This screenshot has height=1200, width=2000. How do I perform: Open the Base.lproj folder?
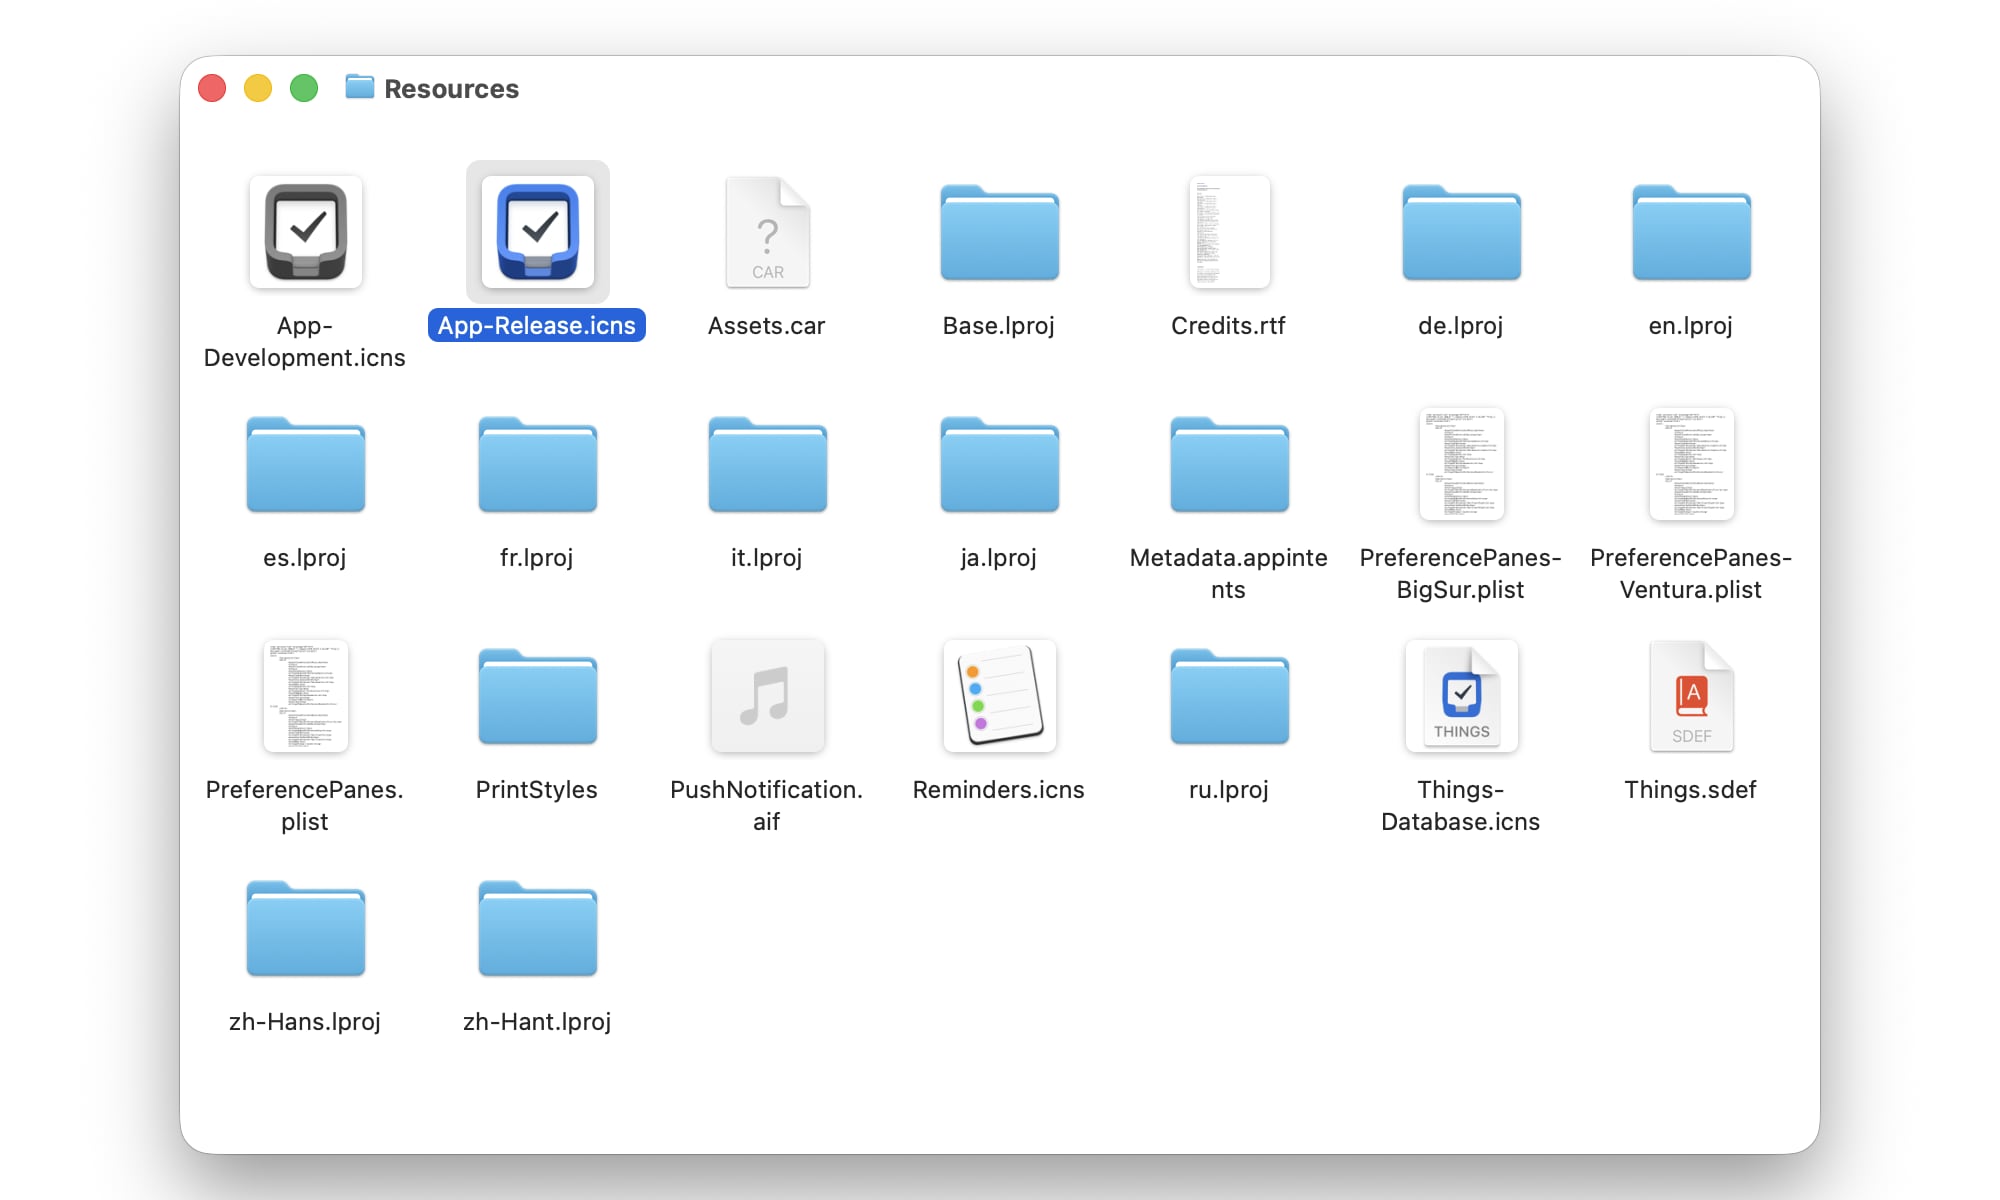click(x=998, y=232)
